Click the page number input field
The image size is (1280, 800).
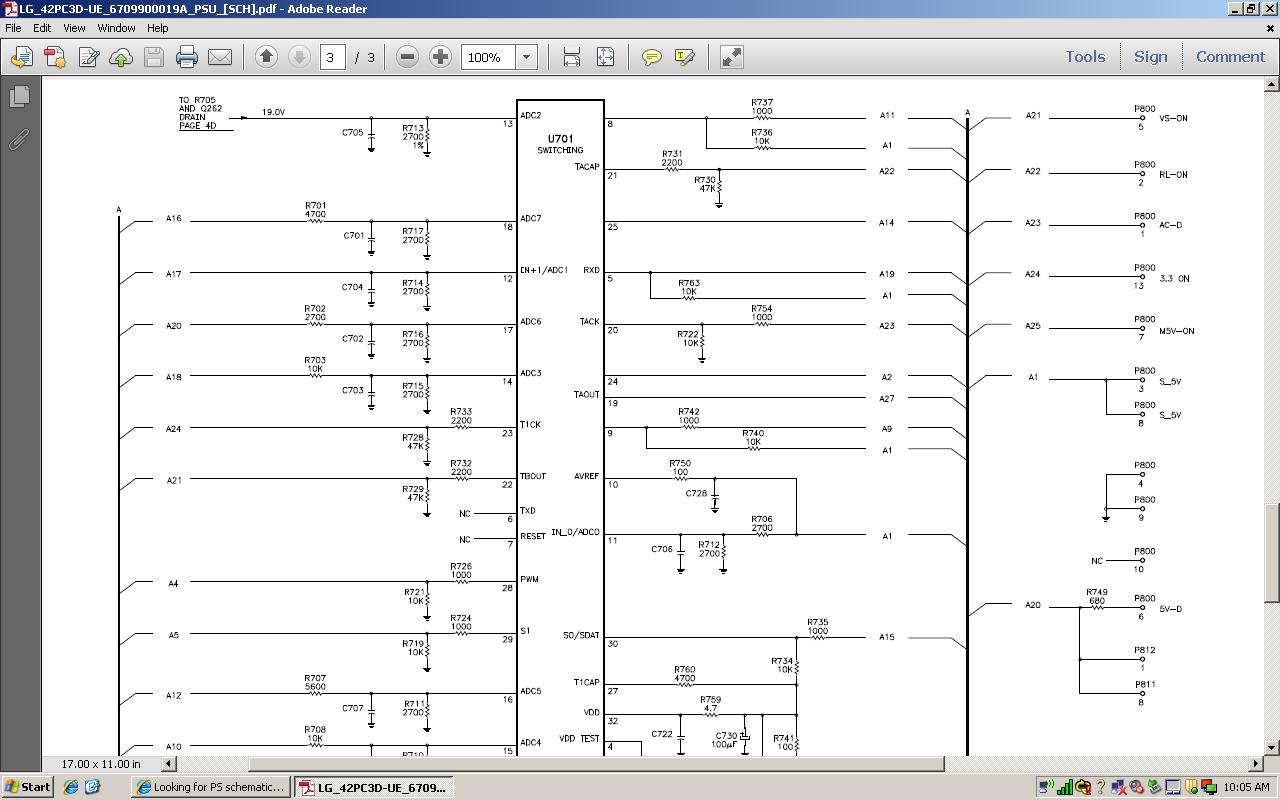click(x=332, y=57)
